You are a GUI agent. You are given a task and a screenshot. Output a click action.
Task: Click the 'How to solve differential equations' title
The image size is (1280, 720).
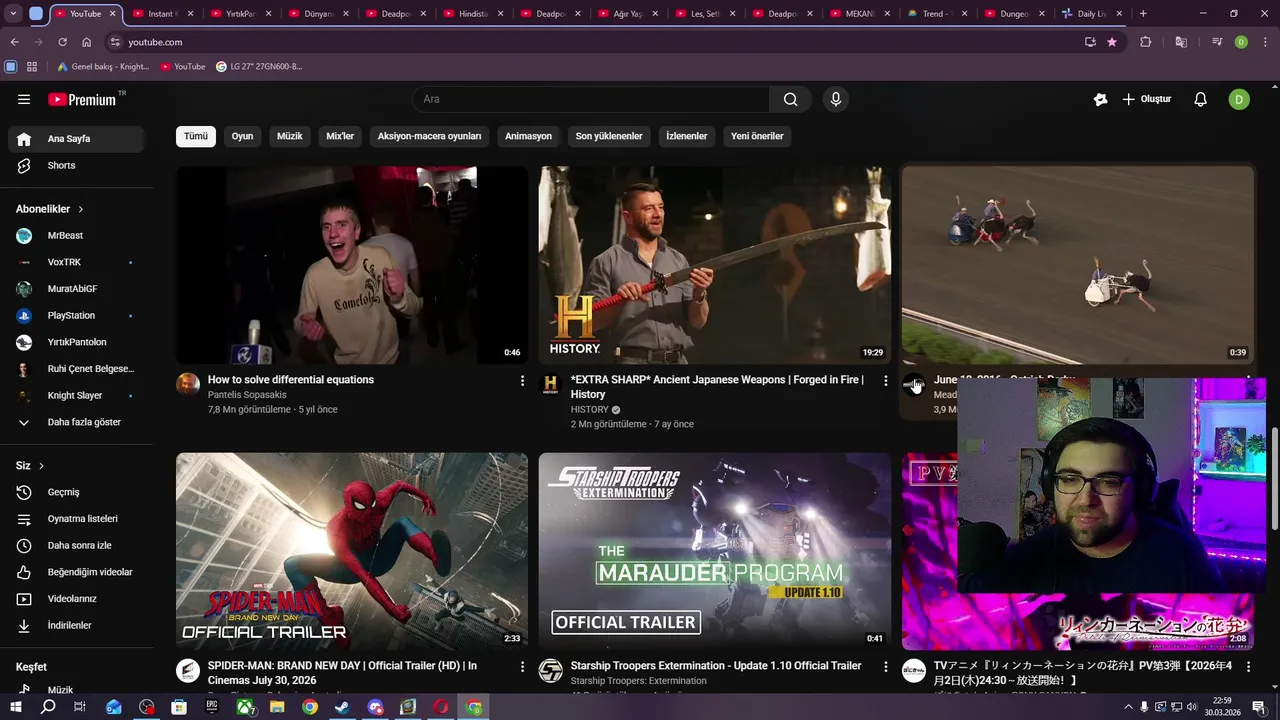pos(291,380)
